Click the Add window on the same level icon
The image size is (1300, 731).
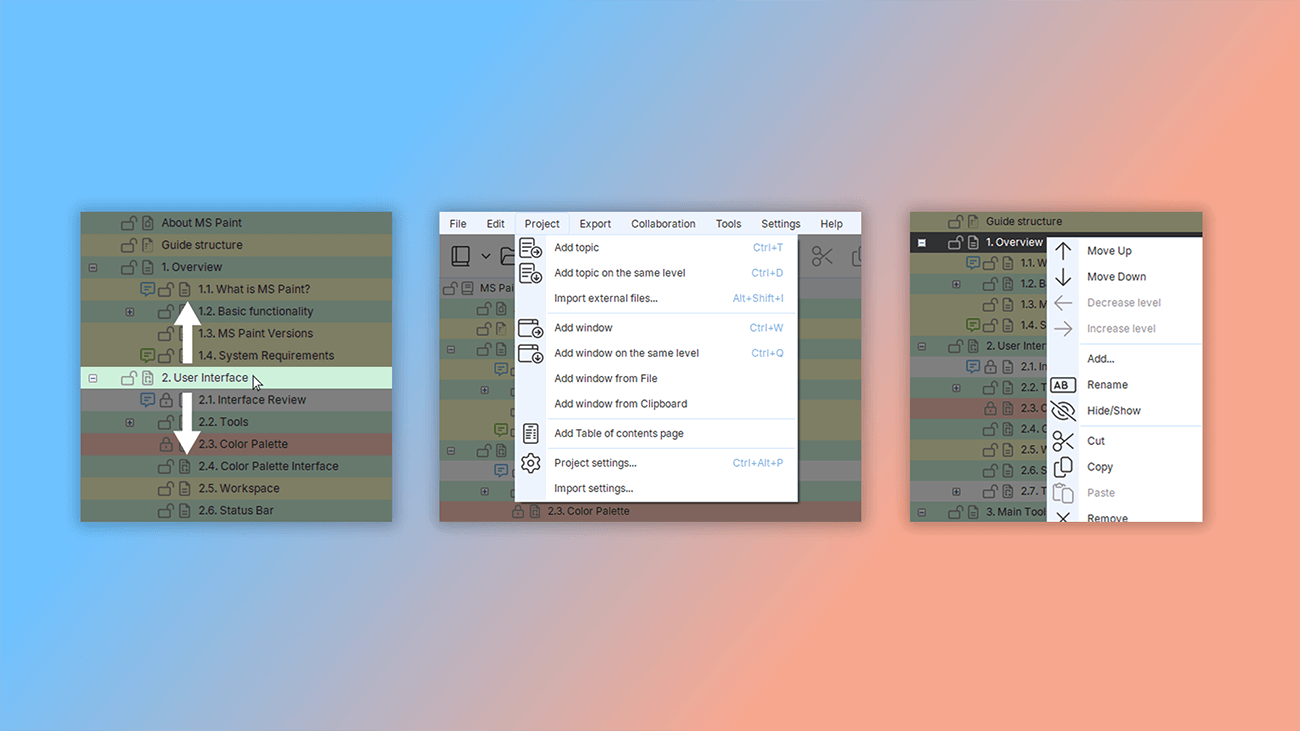click(x=530, y=353)
